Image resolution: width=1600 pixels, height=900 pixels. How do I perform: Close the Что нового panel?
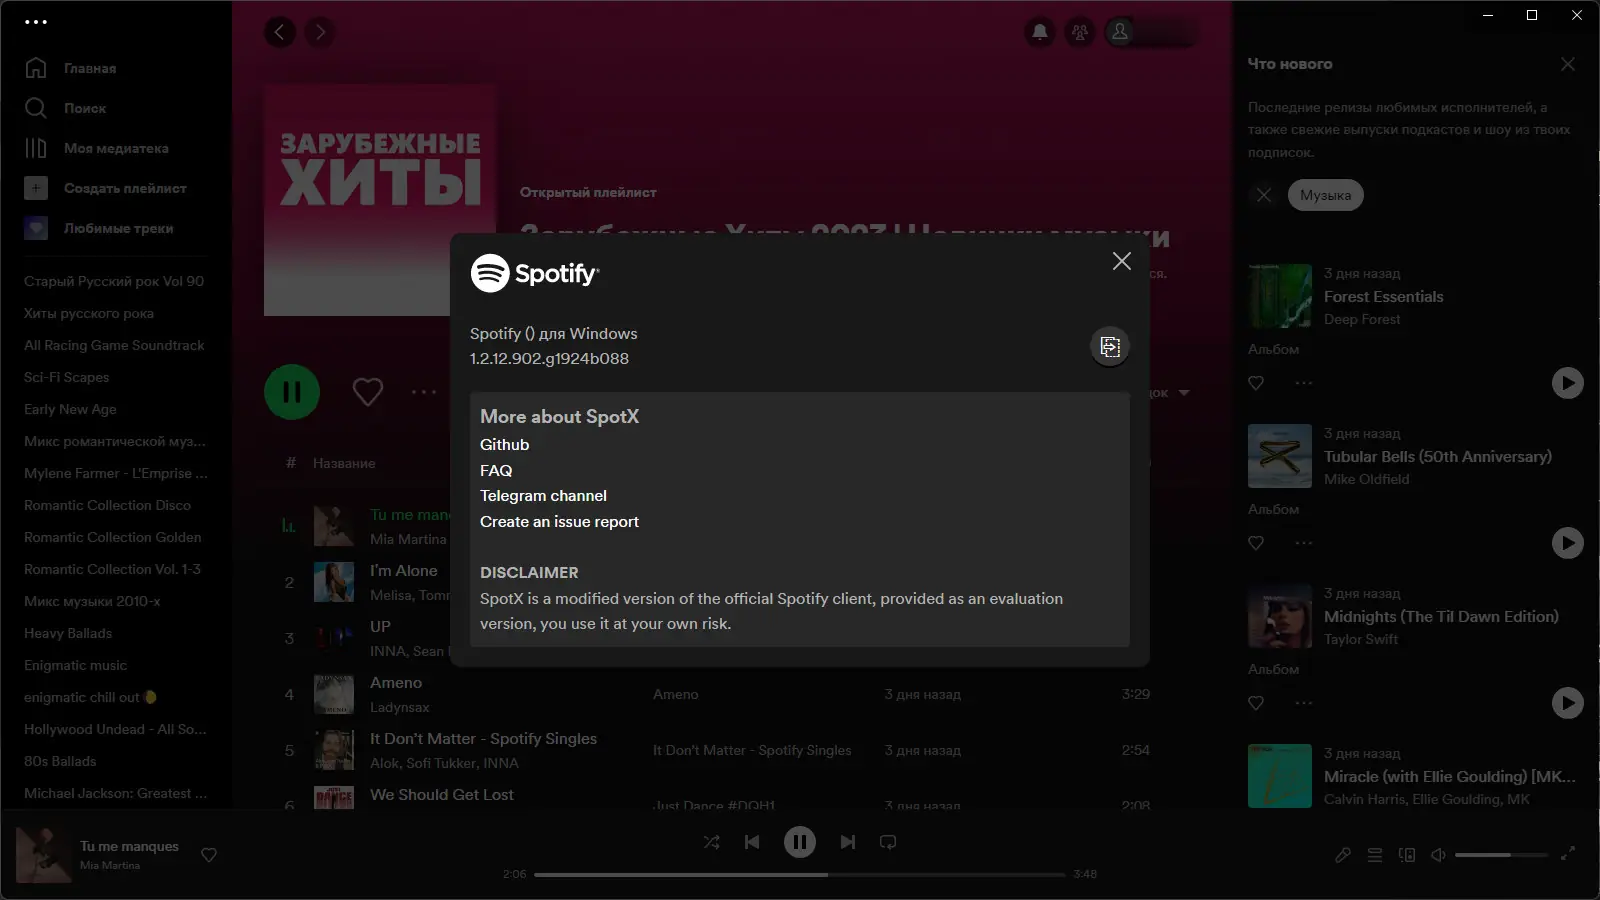pyautogui.click(x=1568, y=64)
